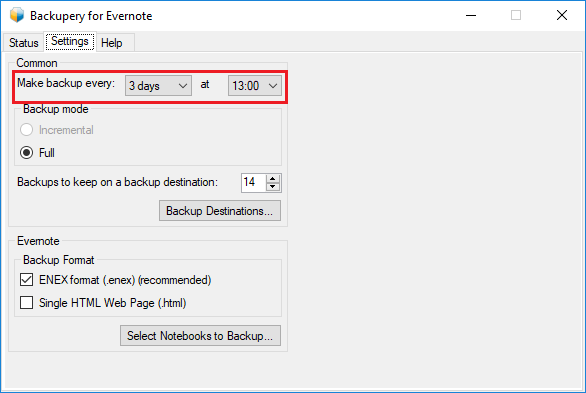Go to the Help tab

tap(112, 43)
